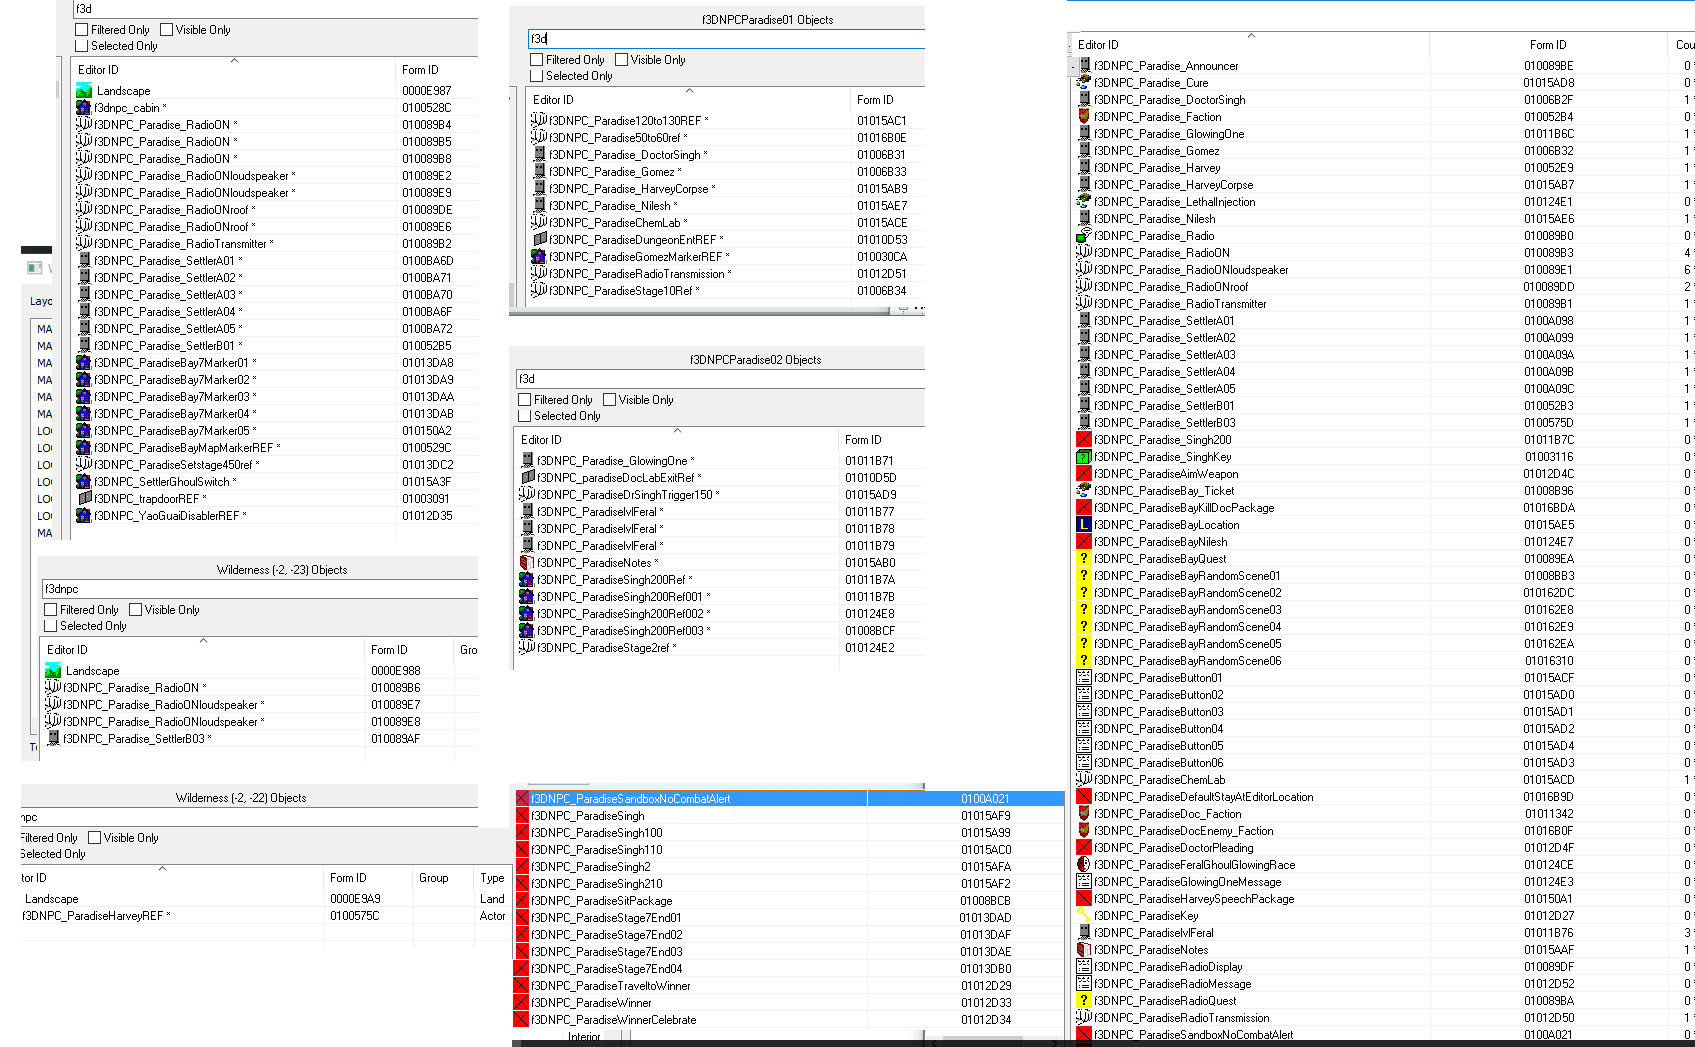Click the f3d filter field in f3DNPCParadise02 Objects

pos(720,379)
